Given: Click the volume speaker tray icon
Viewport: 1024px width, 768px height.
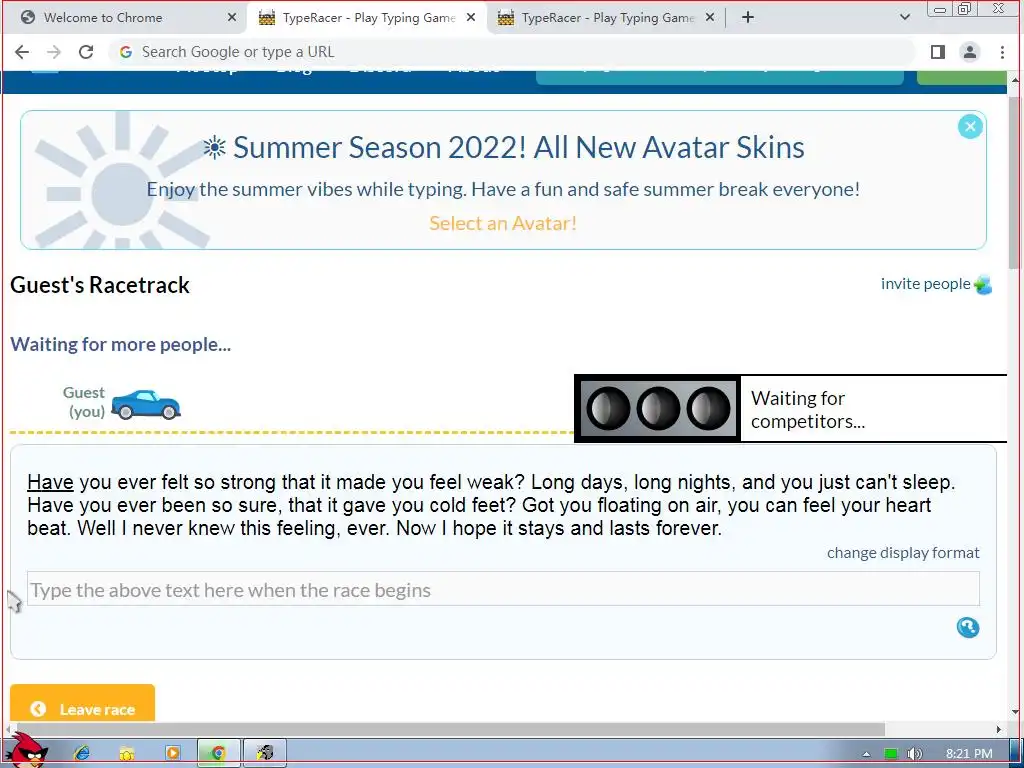Looking at the screenshot, I should (x=914, y=754).
